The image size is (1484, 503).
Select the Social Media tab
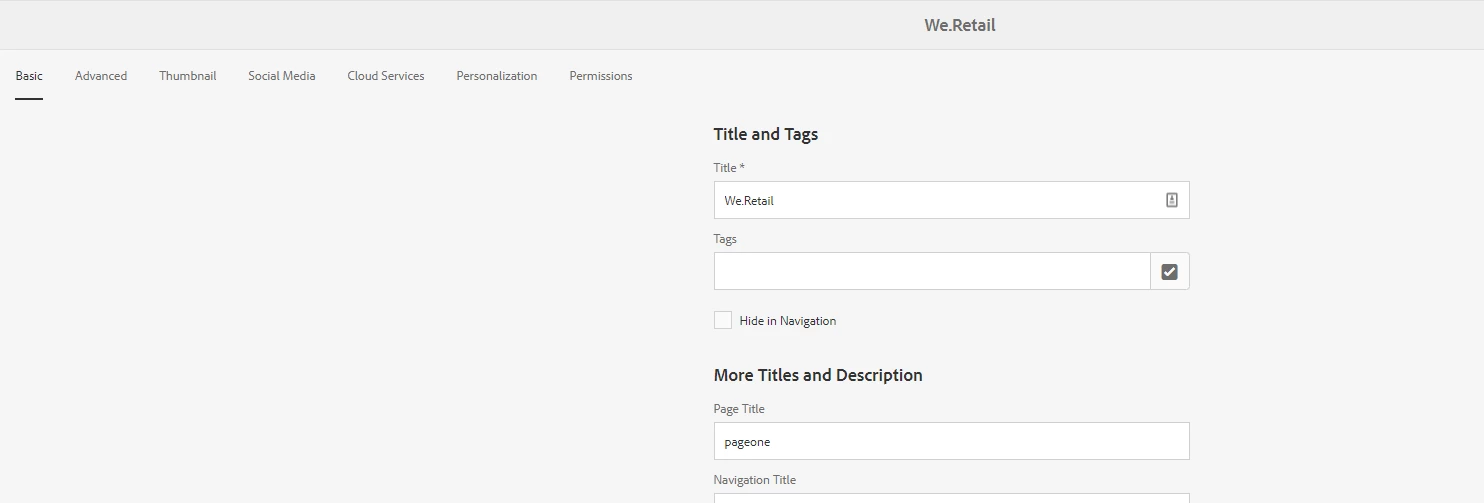pyautogui.click(x=282, y=76)
